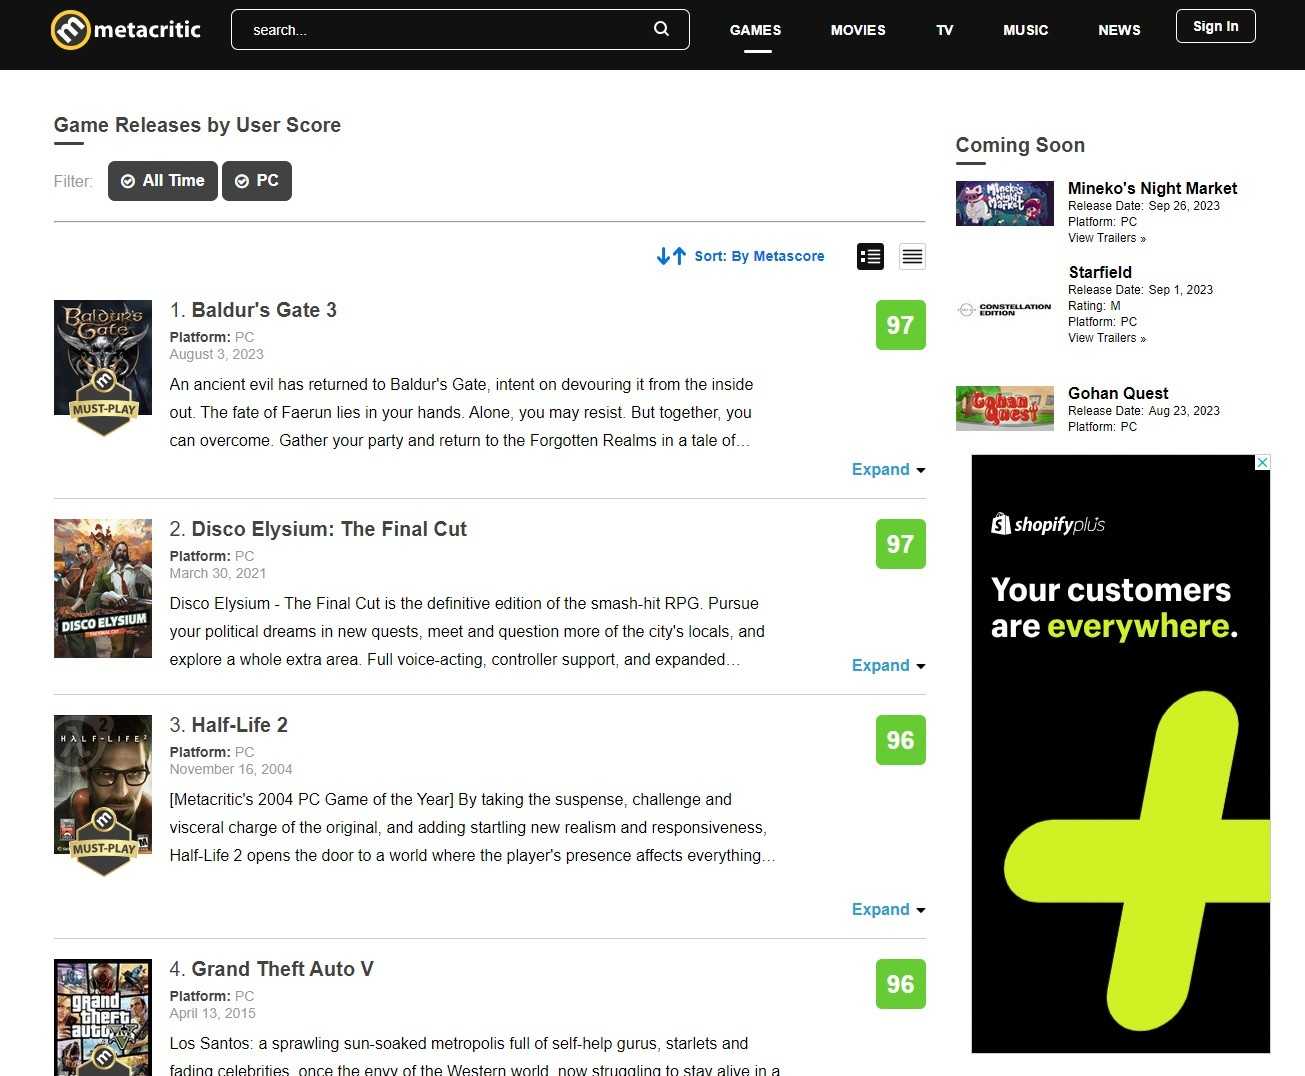The height and width of the screenshot is (1076, 1305).
Task: Click the Metacritic logo icon
Action: point(71,30)
